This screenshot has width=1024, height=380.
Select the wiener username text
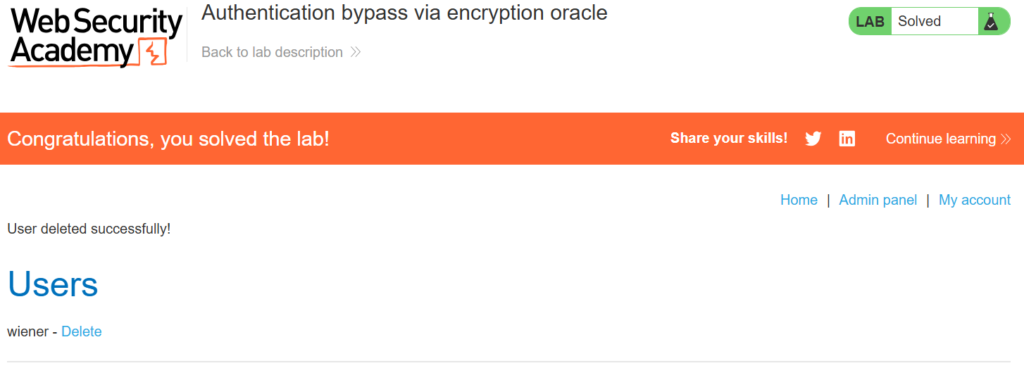point(27,332)
